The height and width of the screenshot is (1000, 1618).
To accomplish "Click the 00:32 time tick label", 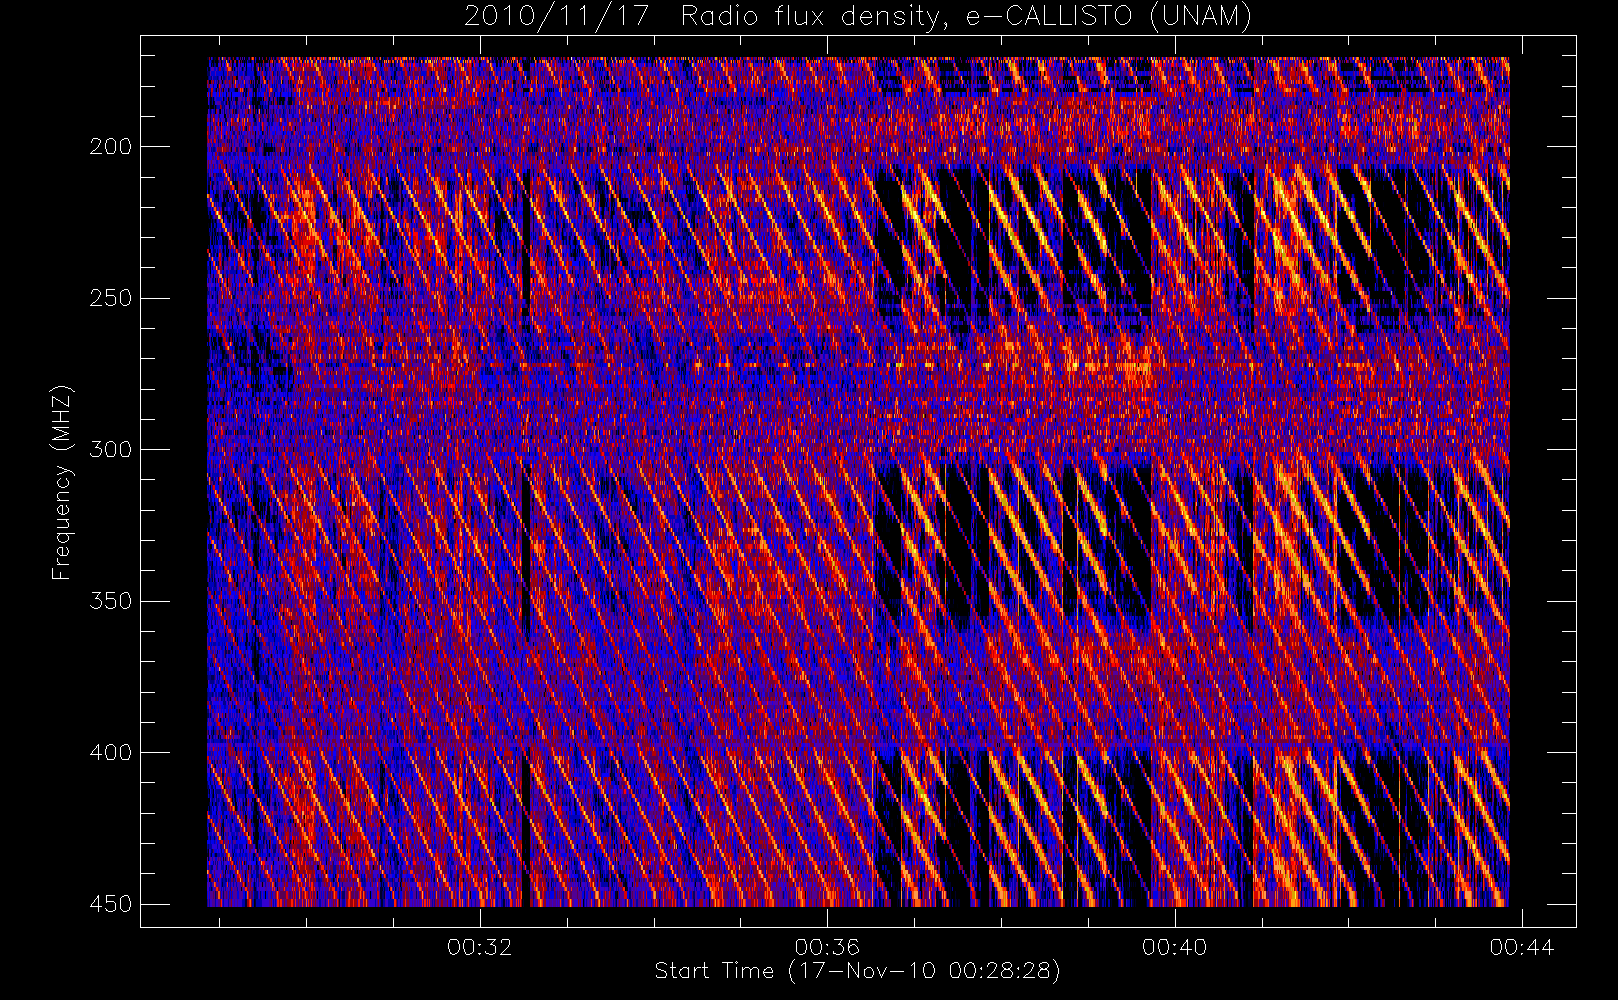I will [x=480, y=947].
